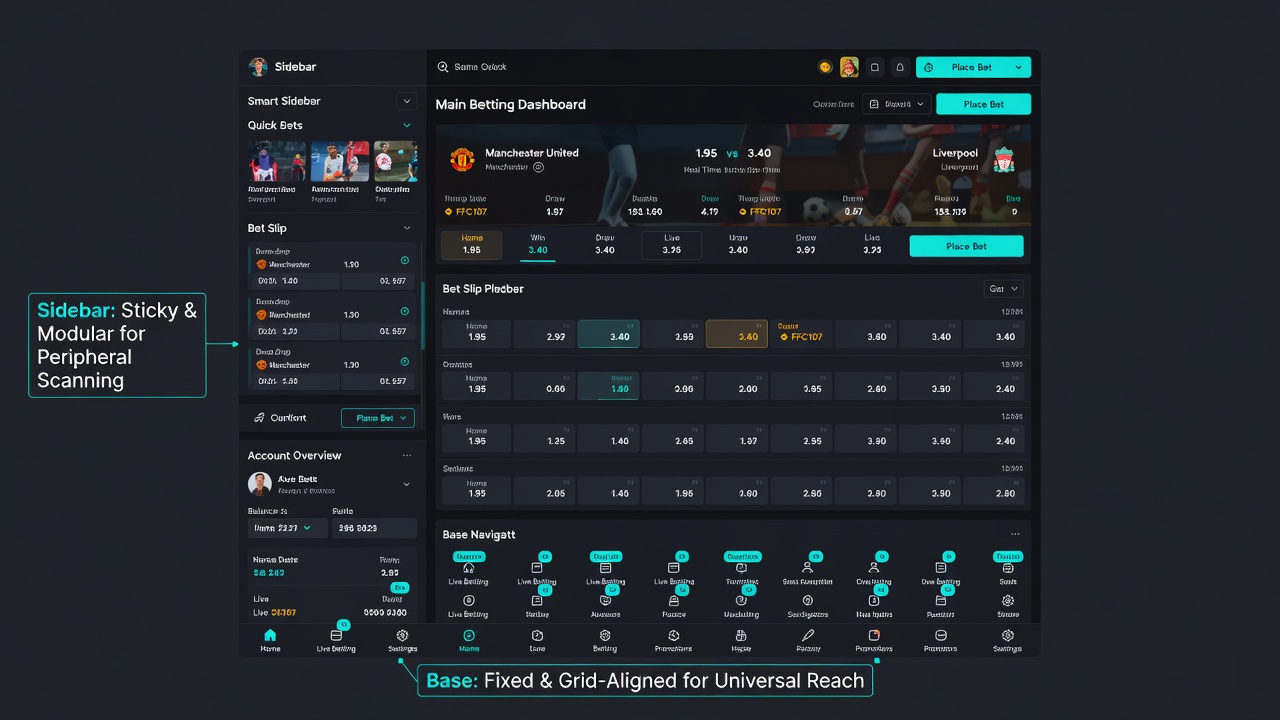1280x720 pixels.
Task: Pick the teal highlighted 1.80 odds cell
Action: (x=608, y=386)
